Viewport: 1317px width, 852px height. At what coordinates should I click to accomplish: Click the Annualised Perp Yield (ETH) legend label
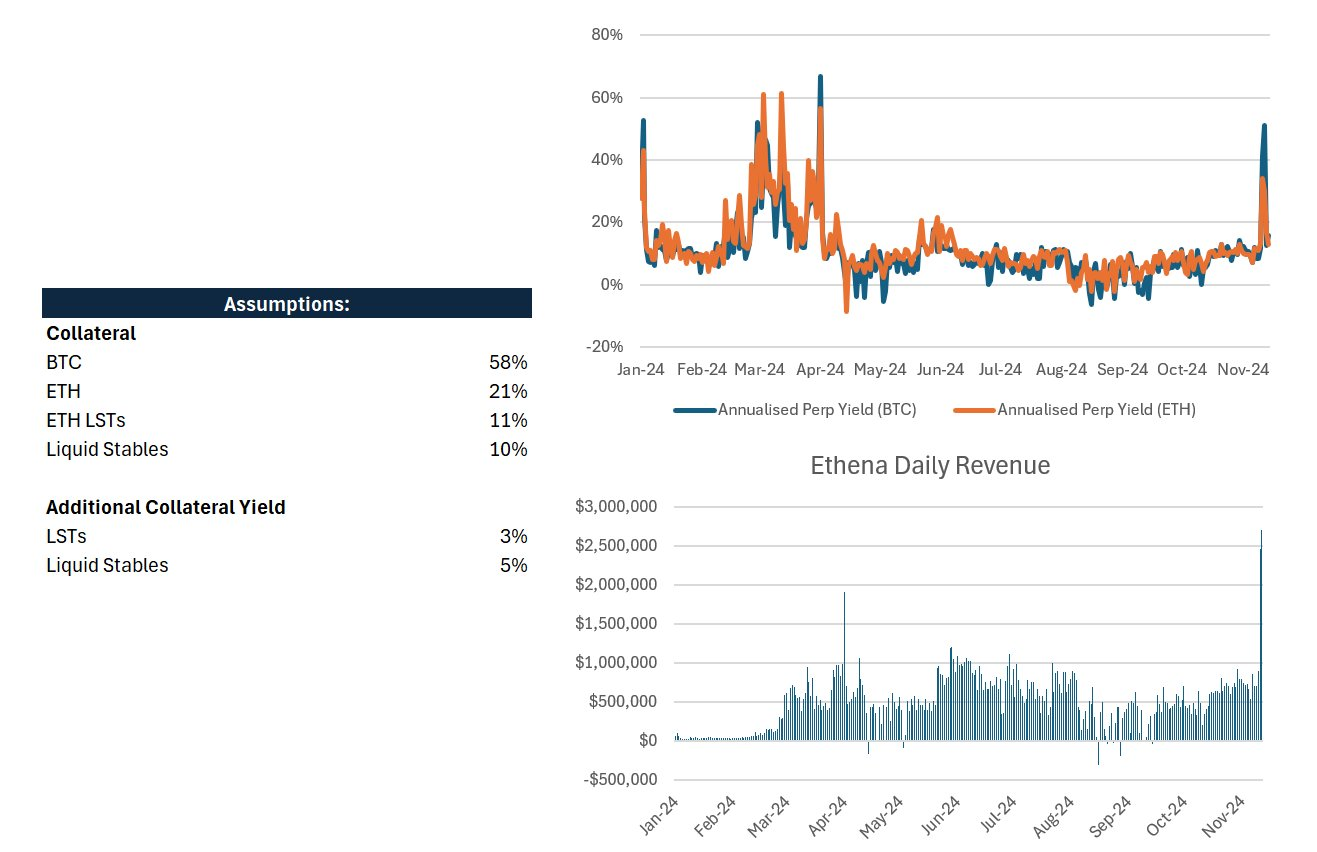click(1096, 409)
